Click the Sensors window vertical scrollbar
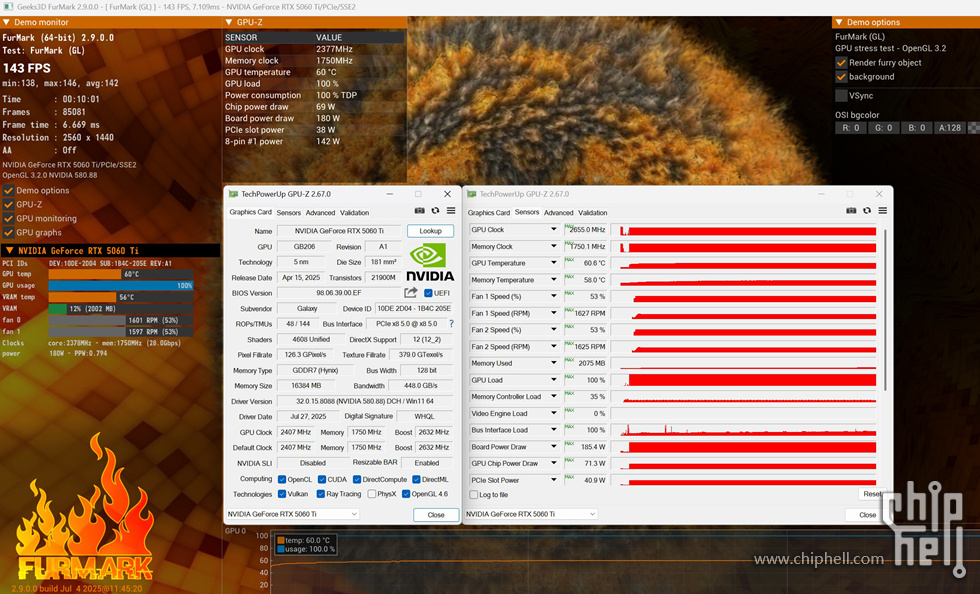The image size is (980, 594). click(885, 310)
